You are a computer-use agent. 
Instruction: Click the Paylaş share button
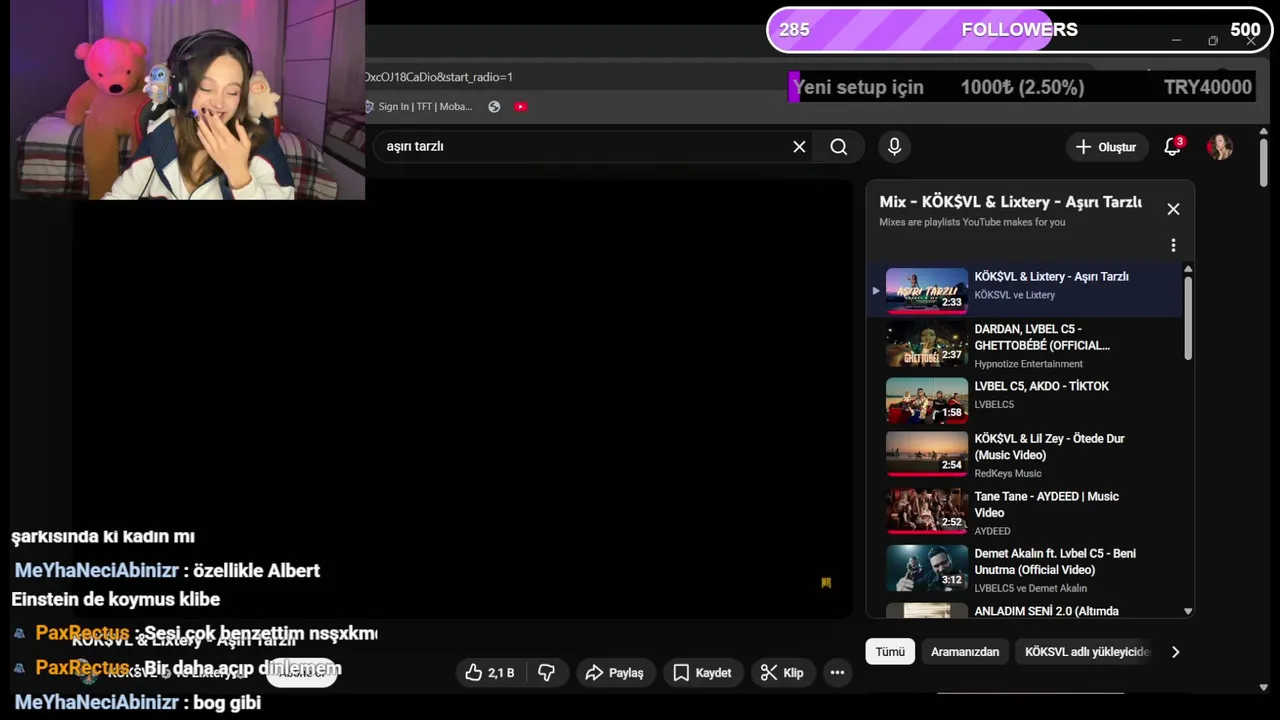(x=615, y=673)
